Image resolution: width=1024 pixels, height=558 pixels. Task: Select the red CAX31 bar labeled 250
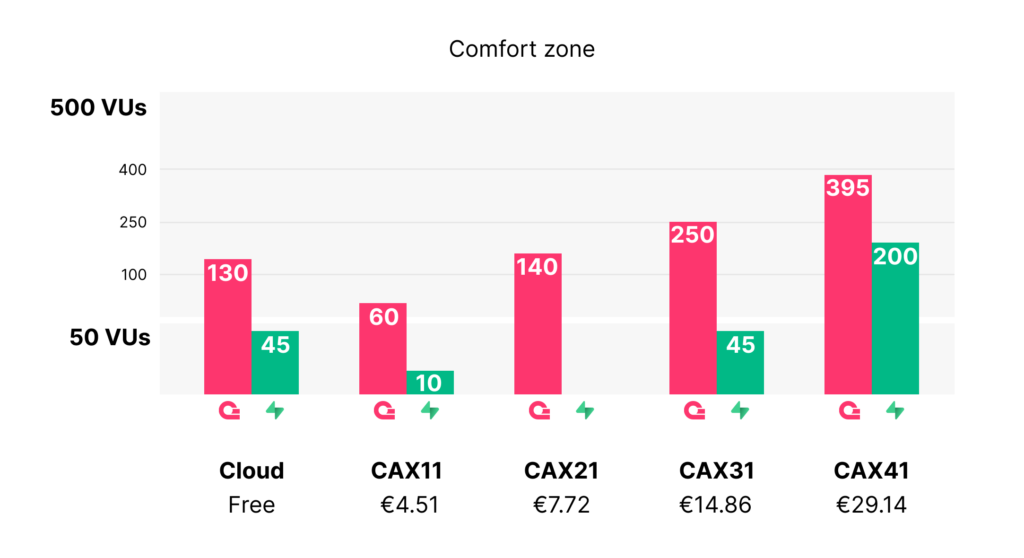pos(693,308)
